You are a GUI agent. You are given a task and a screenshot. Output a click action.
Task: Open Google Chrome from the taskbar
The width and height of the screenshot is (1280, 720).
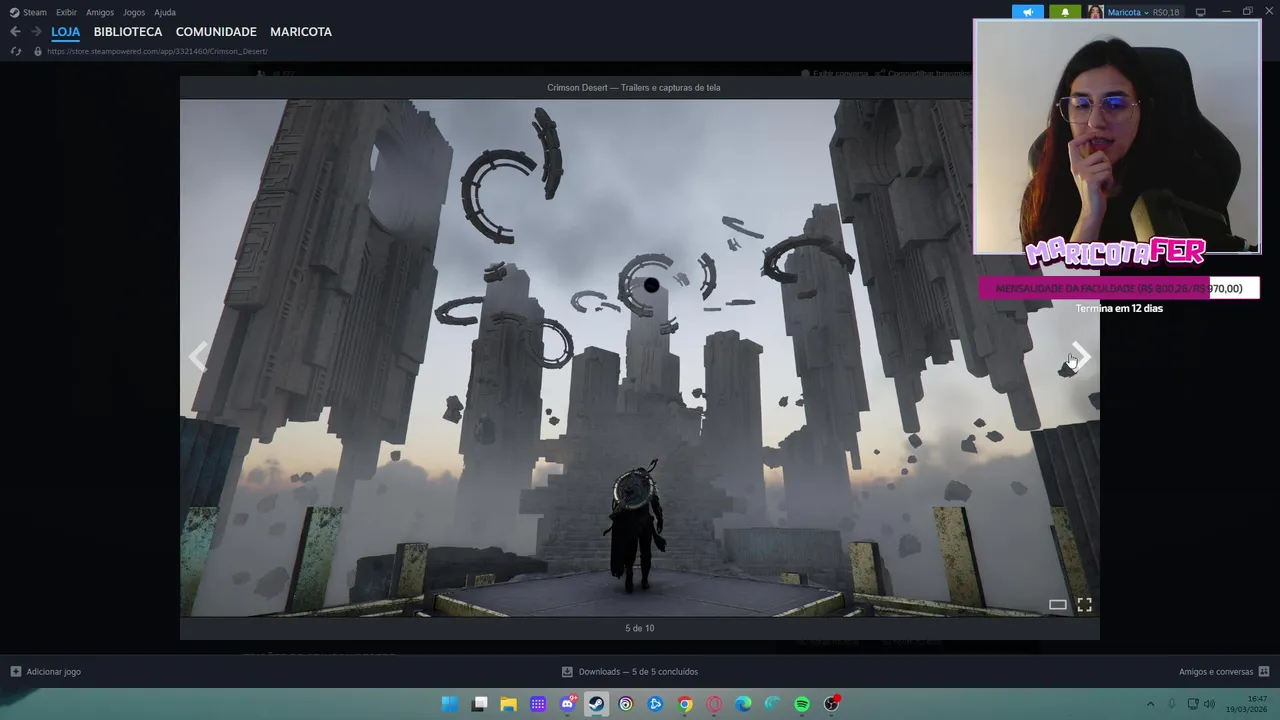(685, 704)
